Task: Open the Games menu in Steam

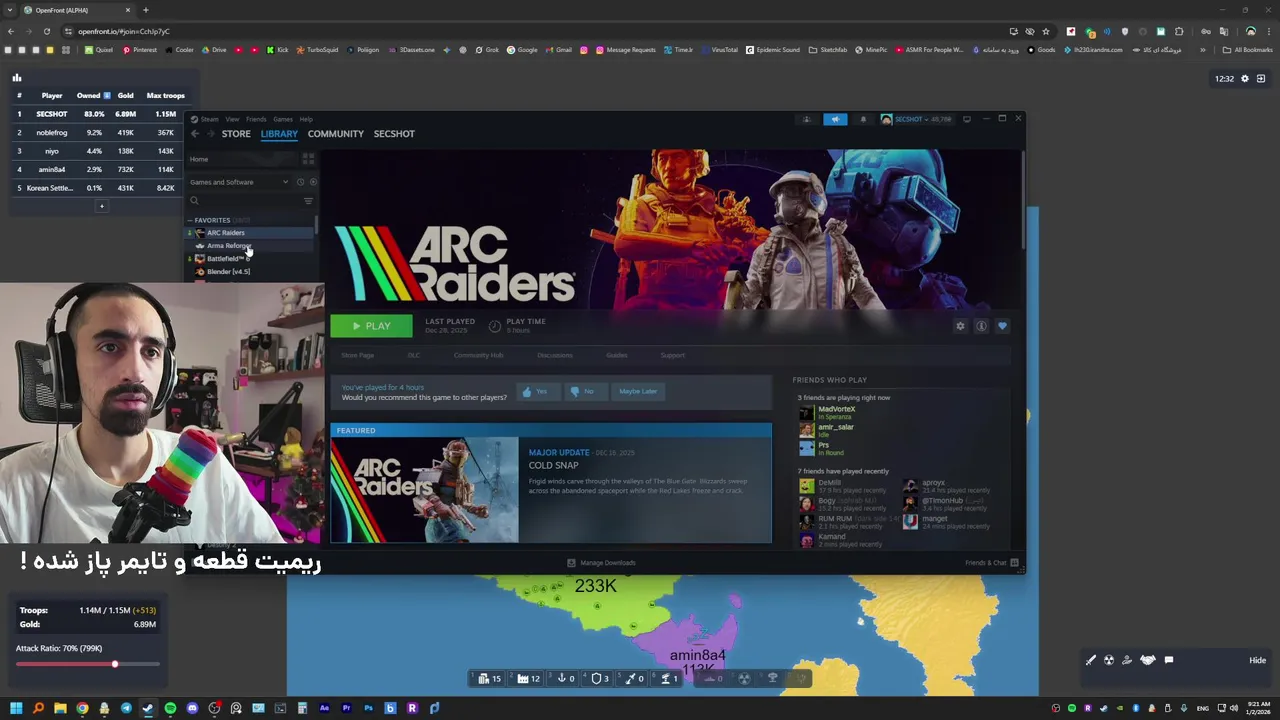Action: [x=283, y=119]
